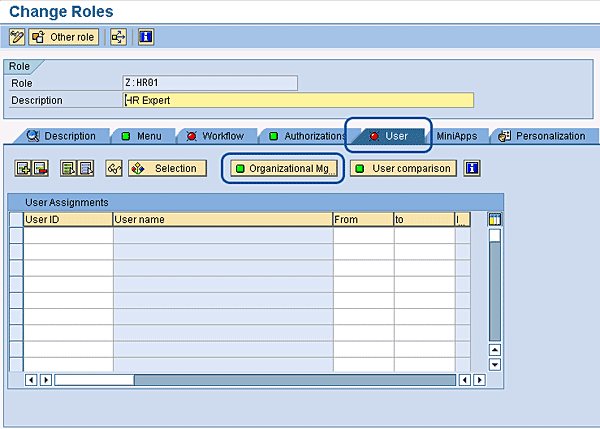Click the far-right horizontal scroll left arrow
The width and height of the screenshot is (600, 429).
tap(465, 380)
